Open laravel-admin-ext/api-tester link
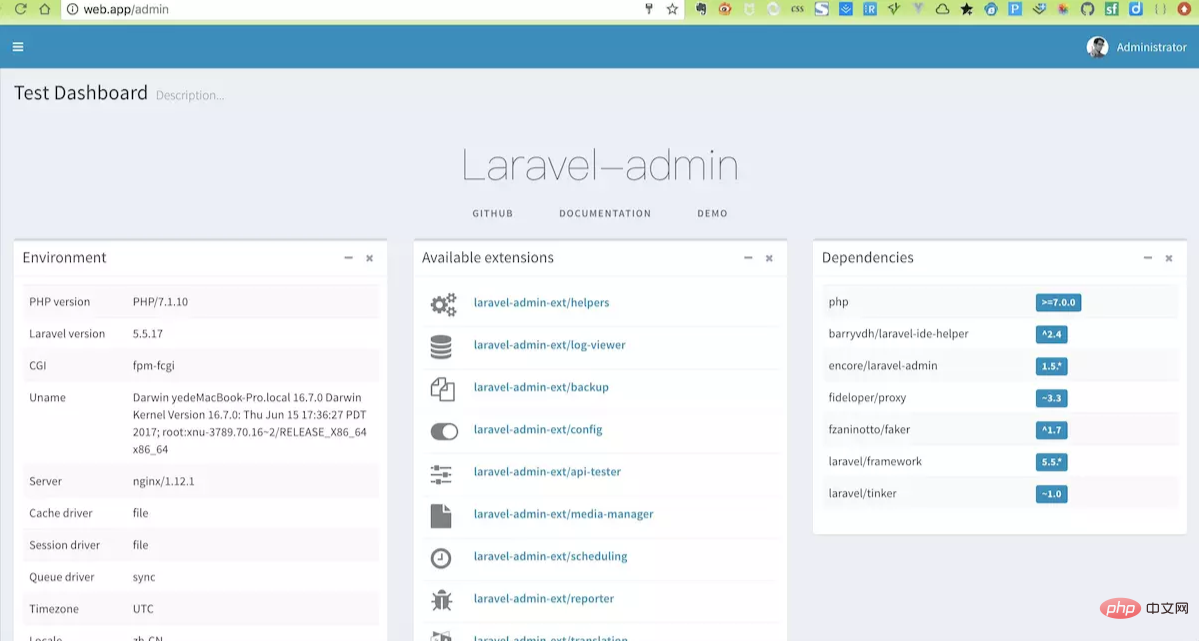The width and height of the screenshot is (1199, 641). (x=547, y=472)
